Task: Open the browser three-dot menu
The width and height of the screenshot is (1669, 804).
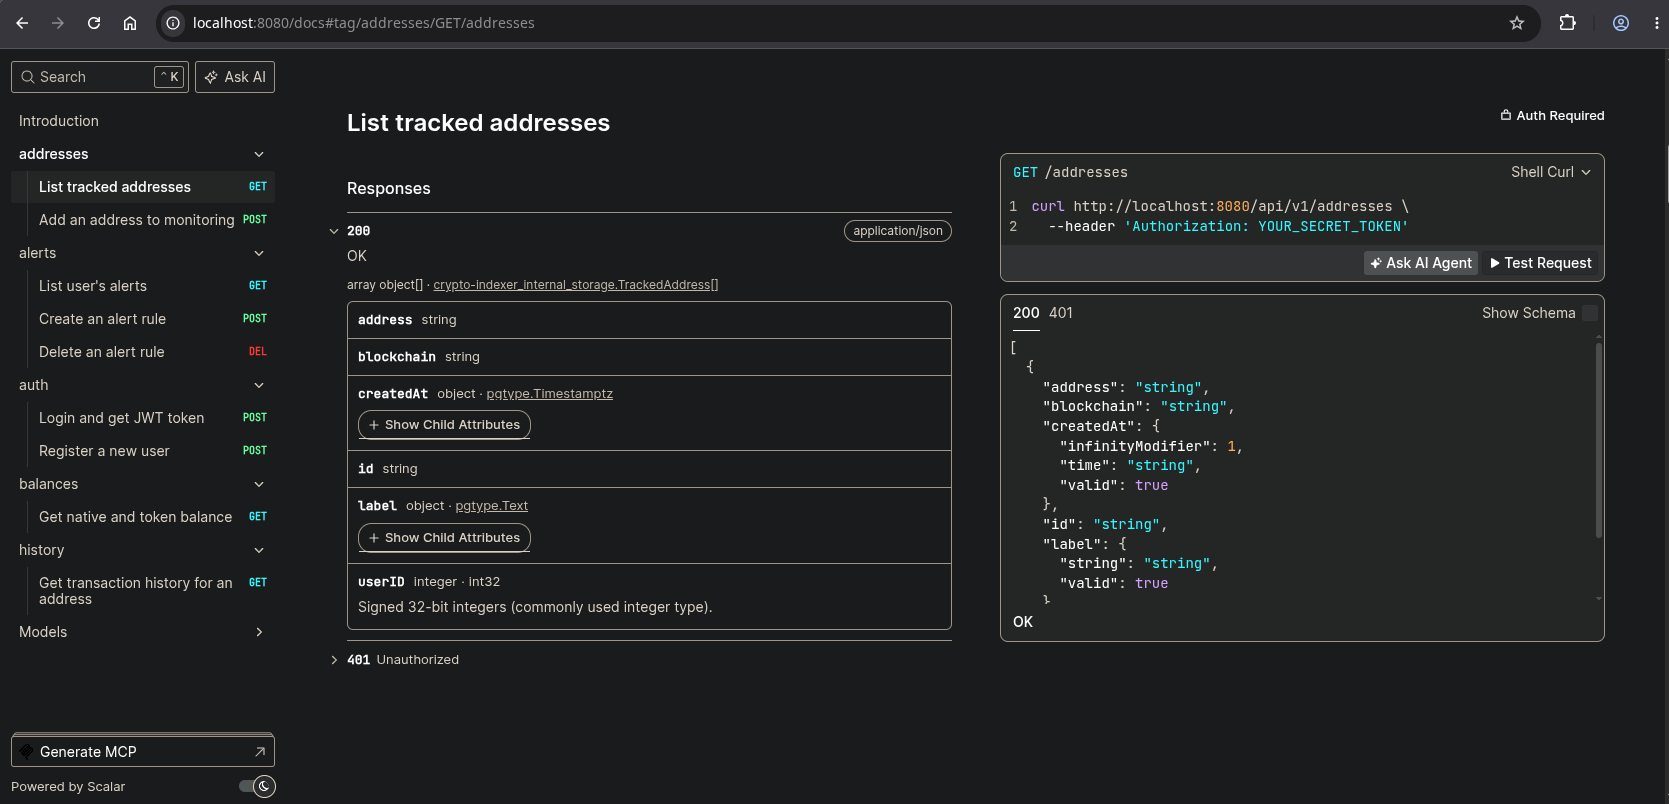Action: tap(1656, 23)
